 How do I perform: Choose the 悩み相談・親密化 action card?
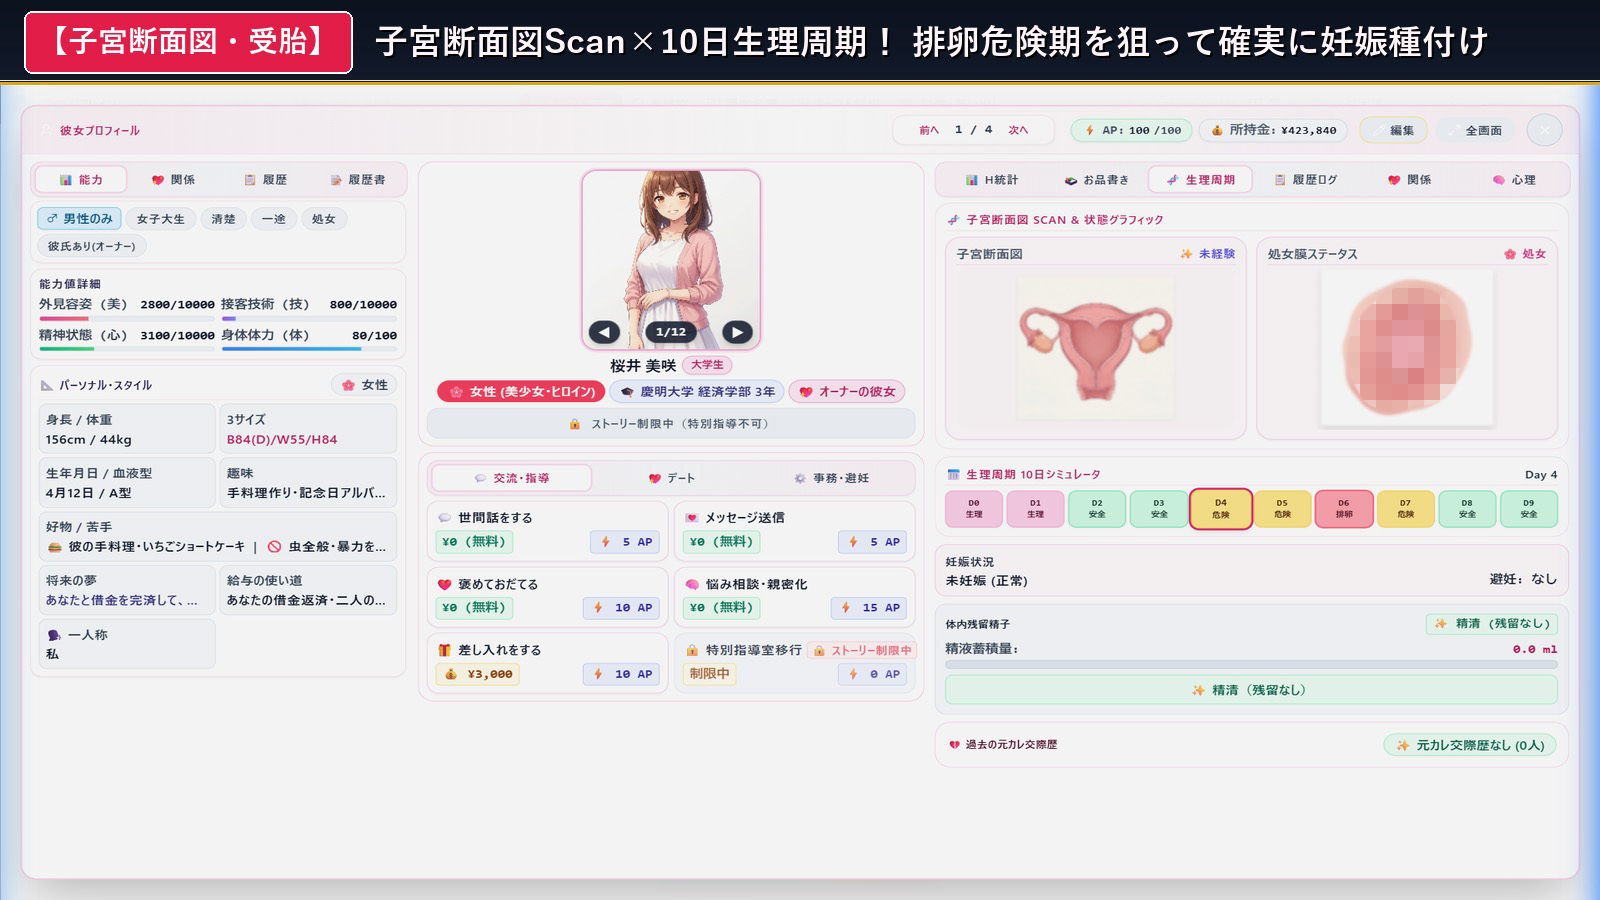794,597
